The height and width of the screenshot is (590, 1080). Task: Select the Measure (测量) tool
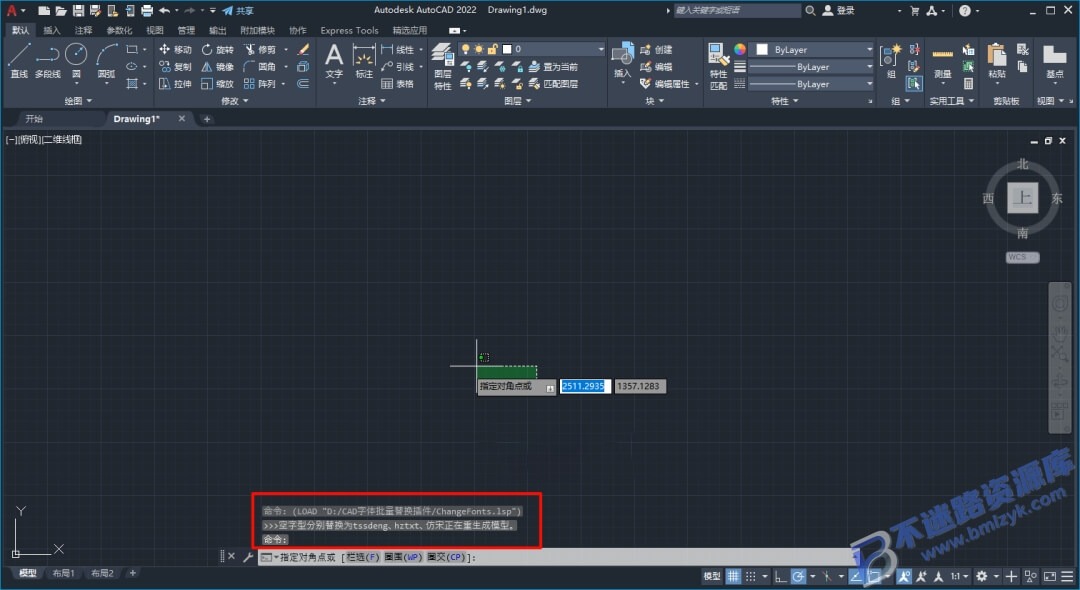tap(942, 62)
